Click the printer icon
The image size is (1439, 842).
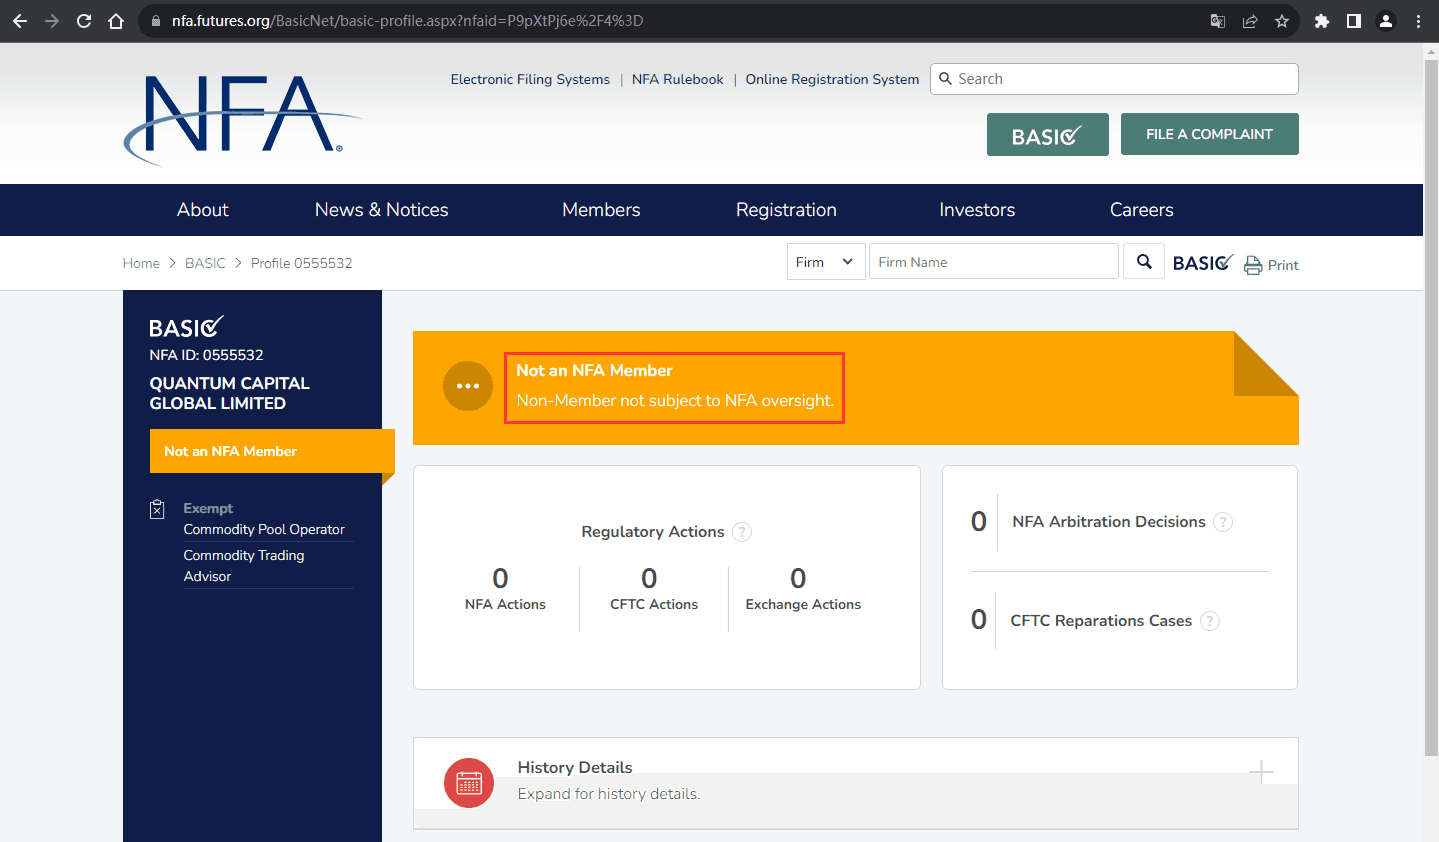click(x=1253, y=265)
